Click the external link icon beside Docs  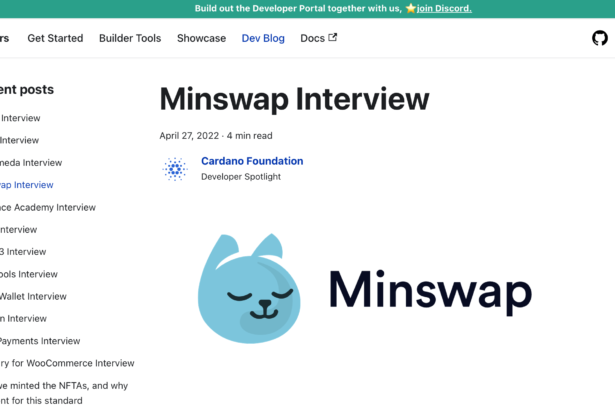click(x=333, y=38)
